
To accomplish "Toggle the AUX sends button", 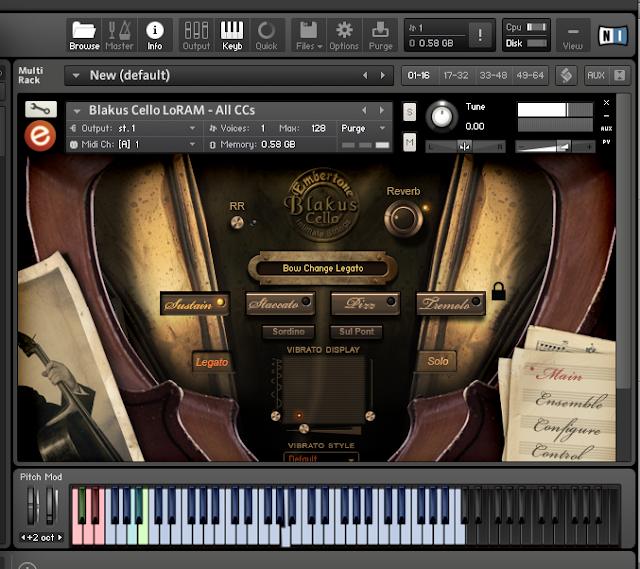I will [596, 76].
